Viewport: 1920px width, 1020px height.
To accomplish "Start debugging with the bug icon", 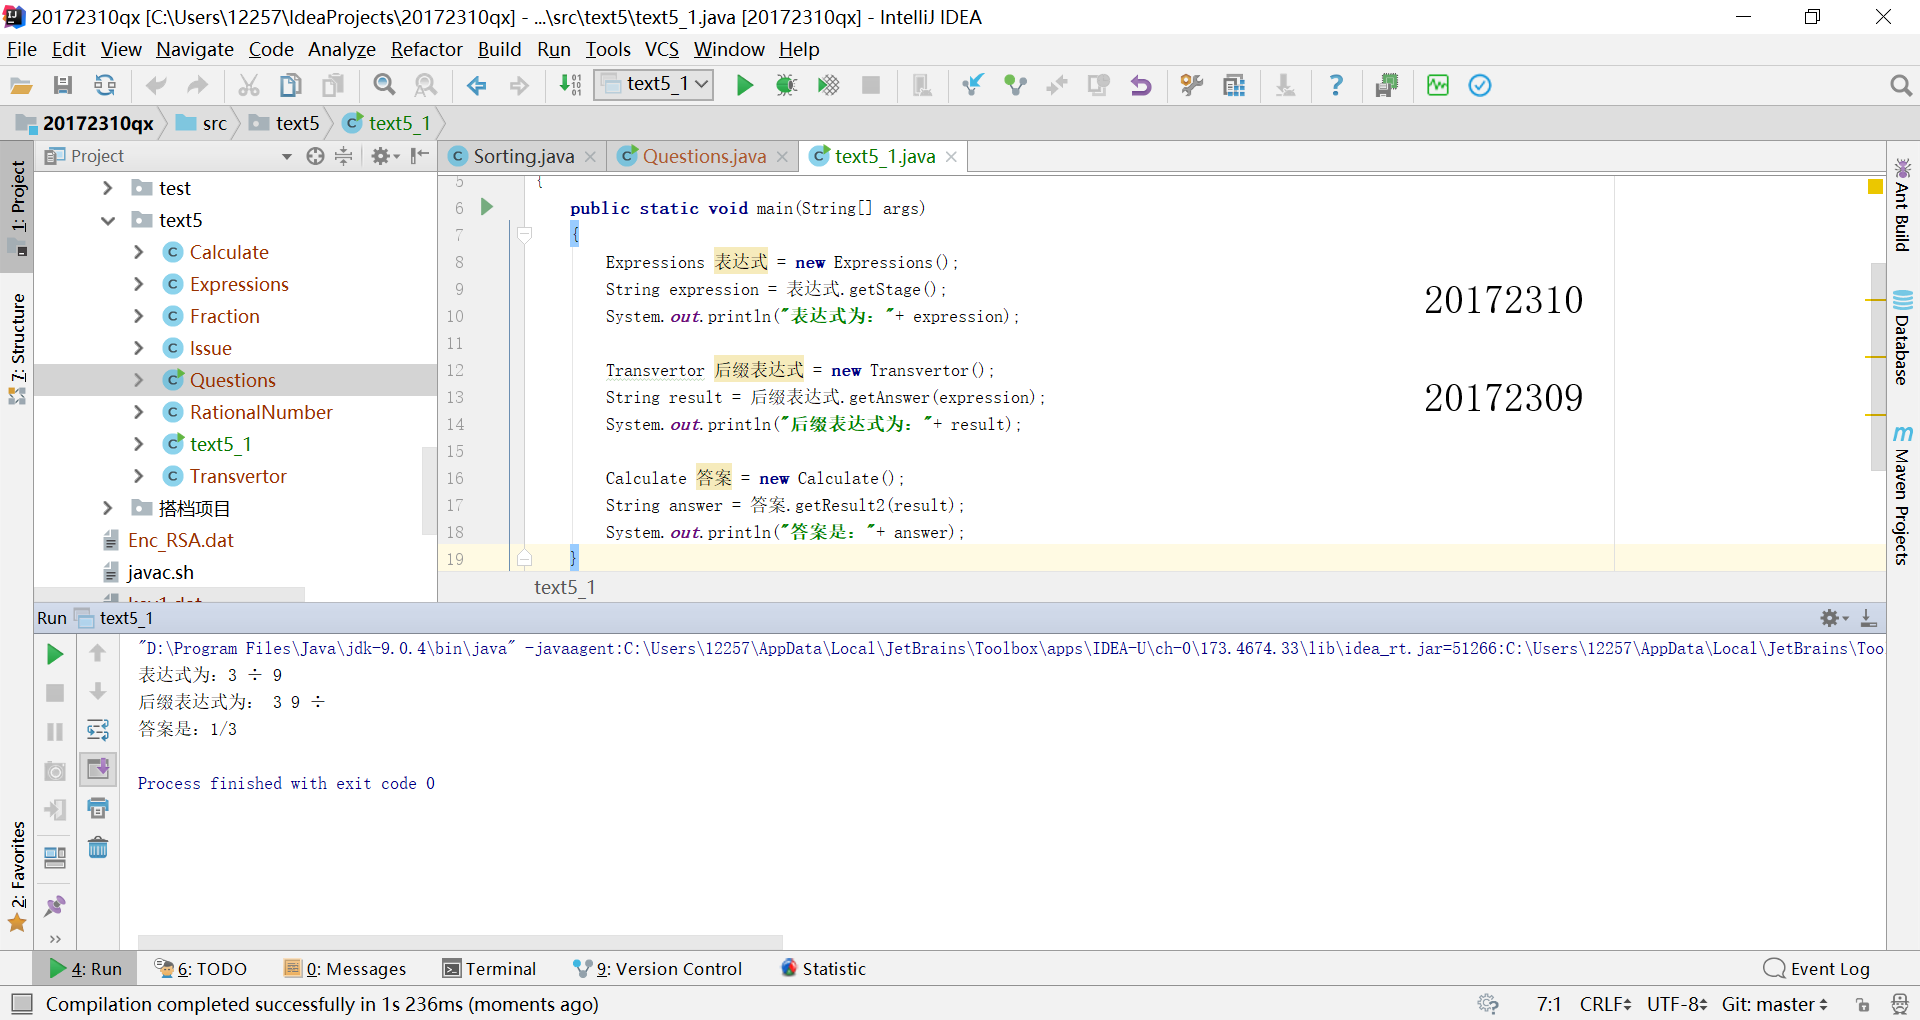I will pyautogui.click(x=787, y=86).
